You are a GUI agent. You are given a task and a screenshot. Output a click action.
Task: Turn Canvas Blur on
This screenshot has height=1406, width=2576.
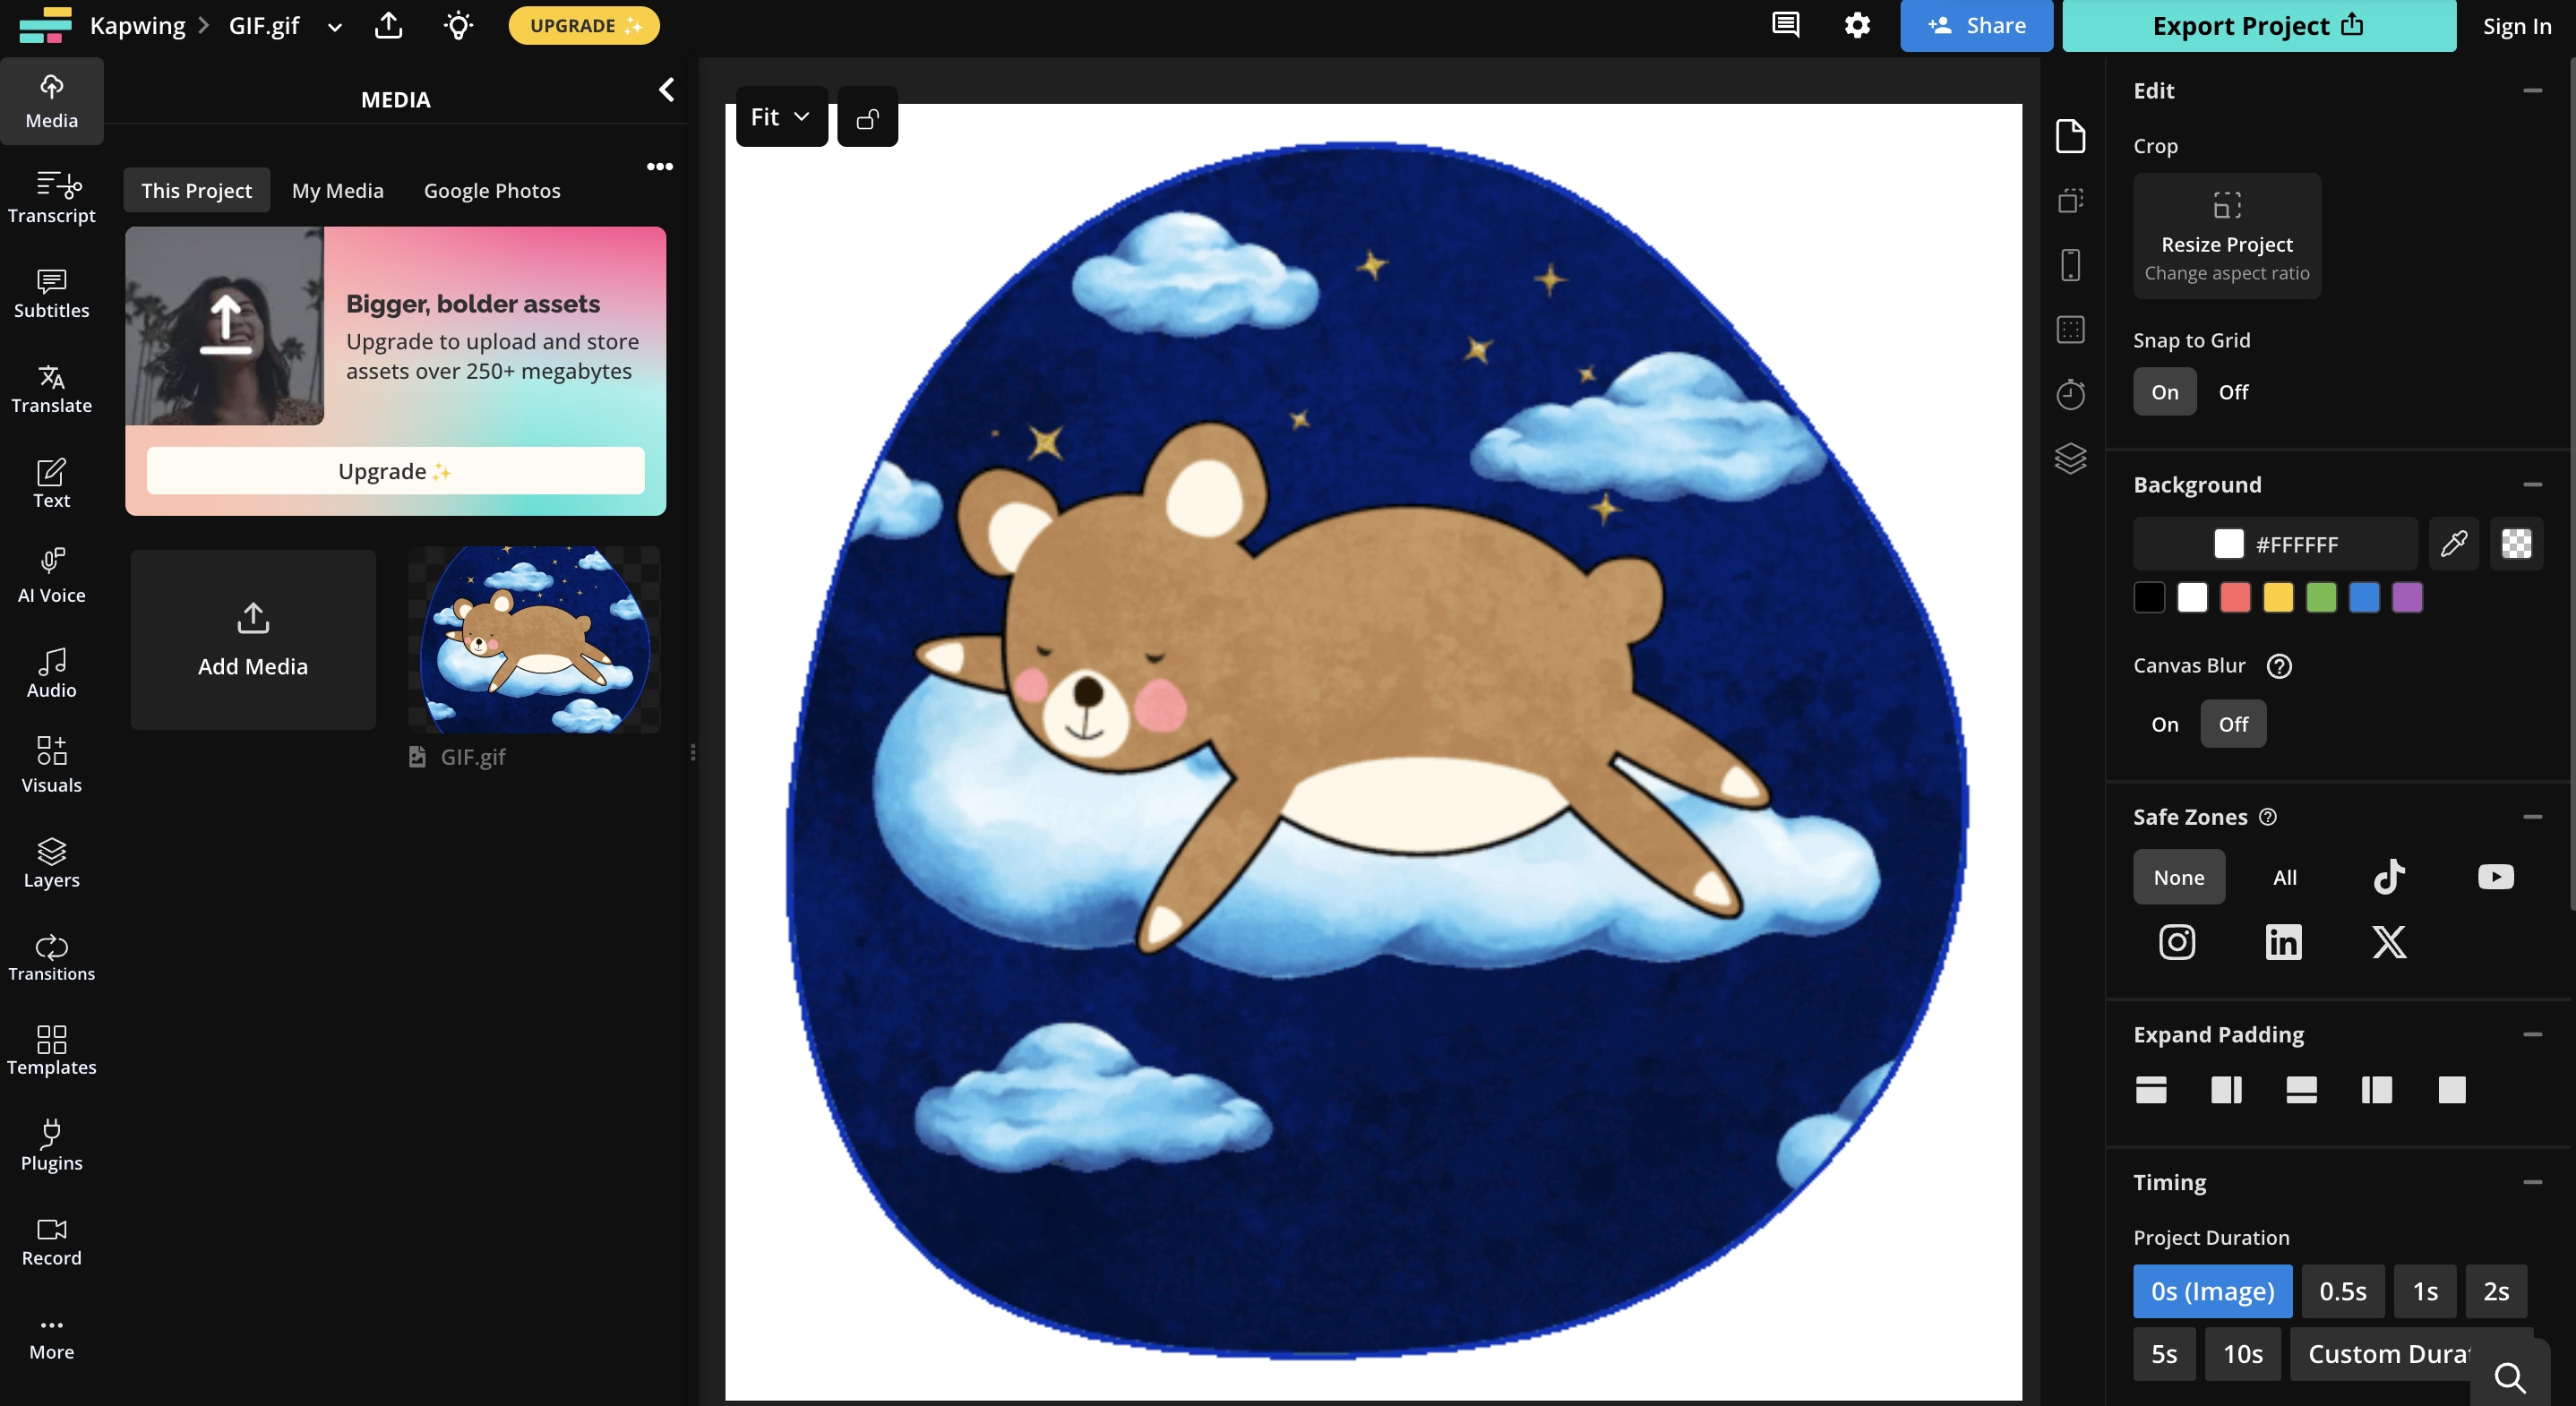tap(2164, 724)
